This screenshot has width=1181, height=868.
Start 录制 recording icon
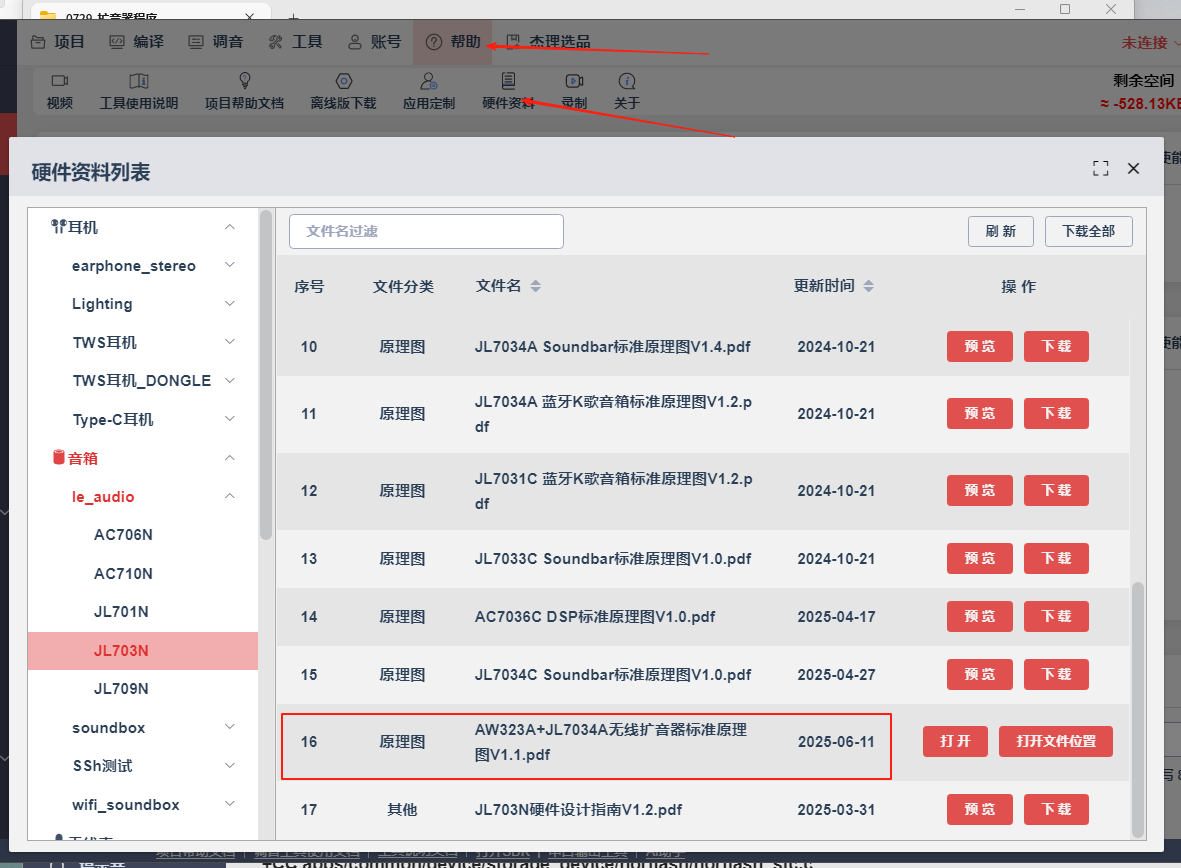(574, 81)
